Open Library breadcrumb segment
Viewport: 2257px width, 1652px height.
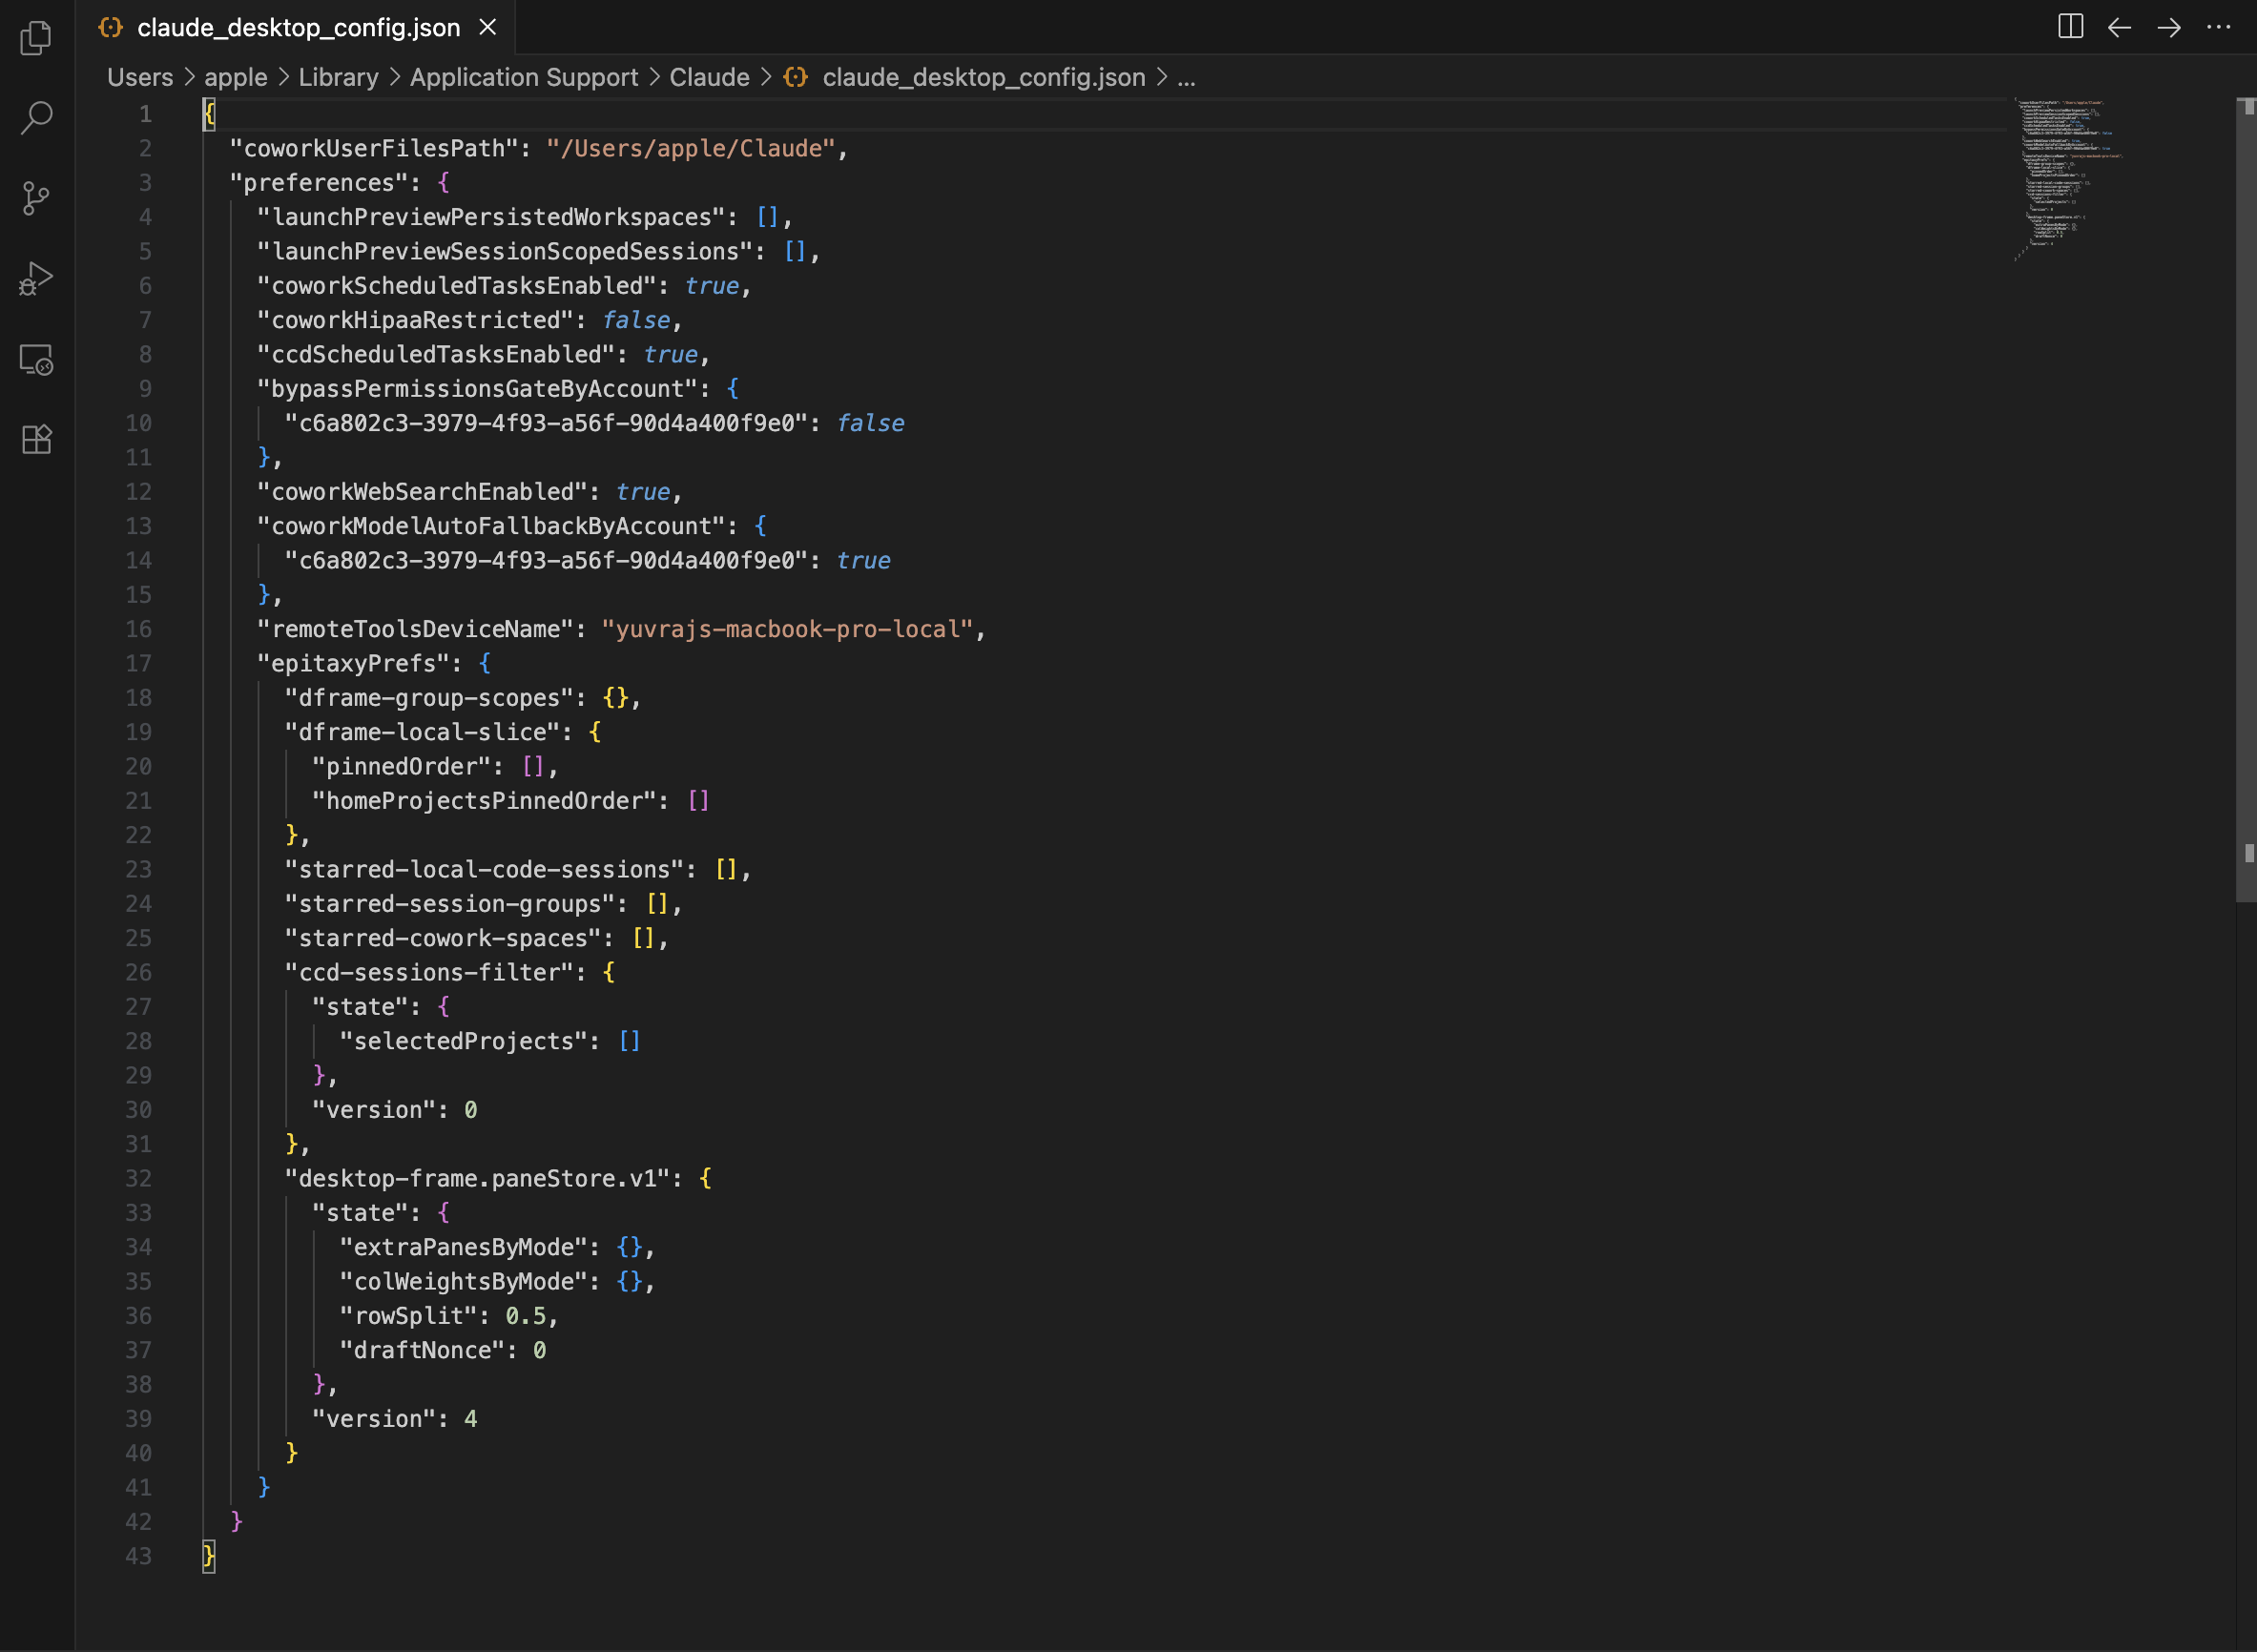pyautogui.click(x=338, y=77)
